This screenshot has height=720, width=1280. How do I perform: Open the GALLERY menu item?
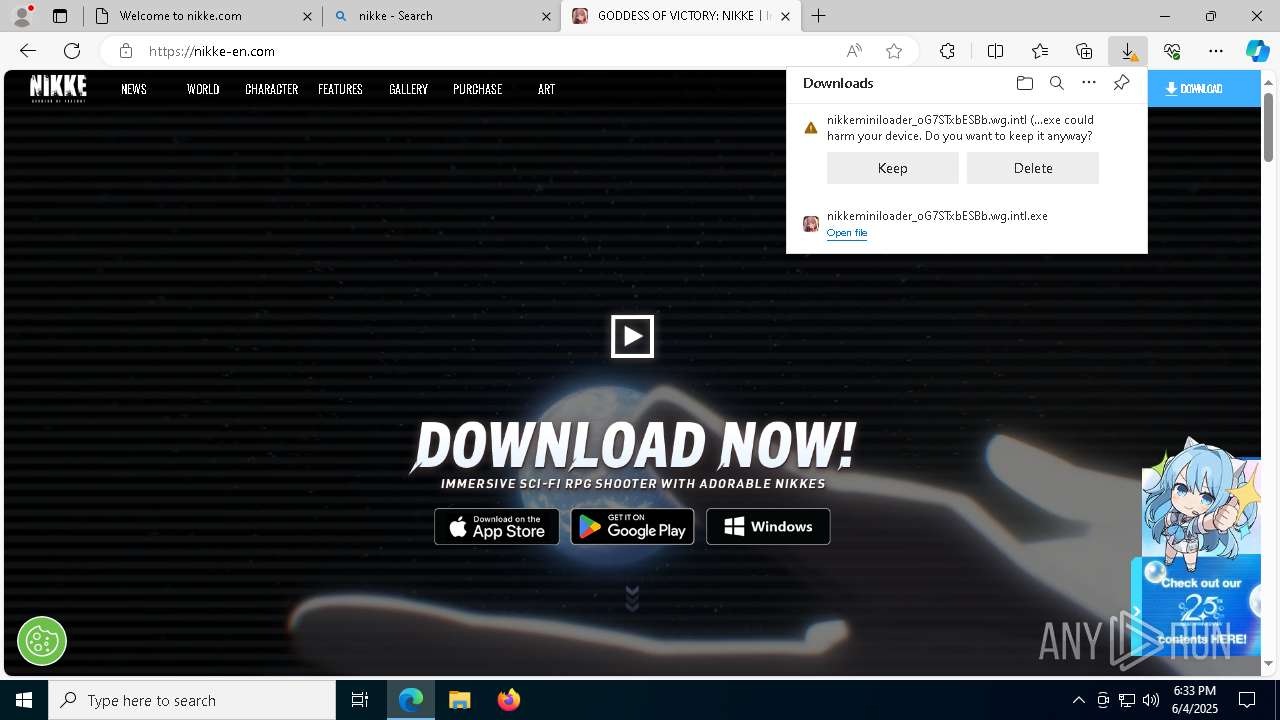tap(408, 89)
